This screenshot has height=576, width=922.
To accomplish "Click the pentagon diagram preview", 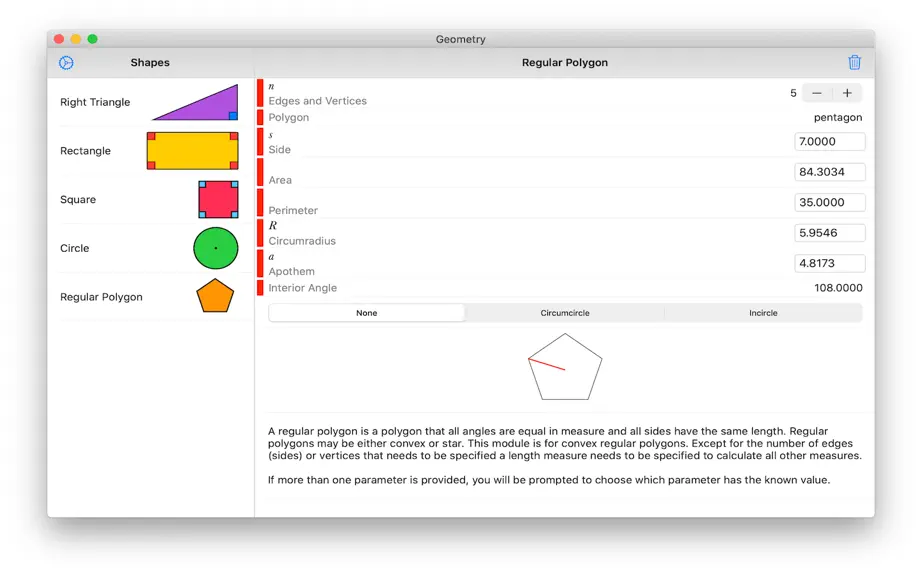I will pyautogui.click(x=565, y=367).
